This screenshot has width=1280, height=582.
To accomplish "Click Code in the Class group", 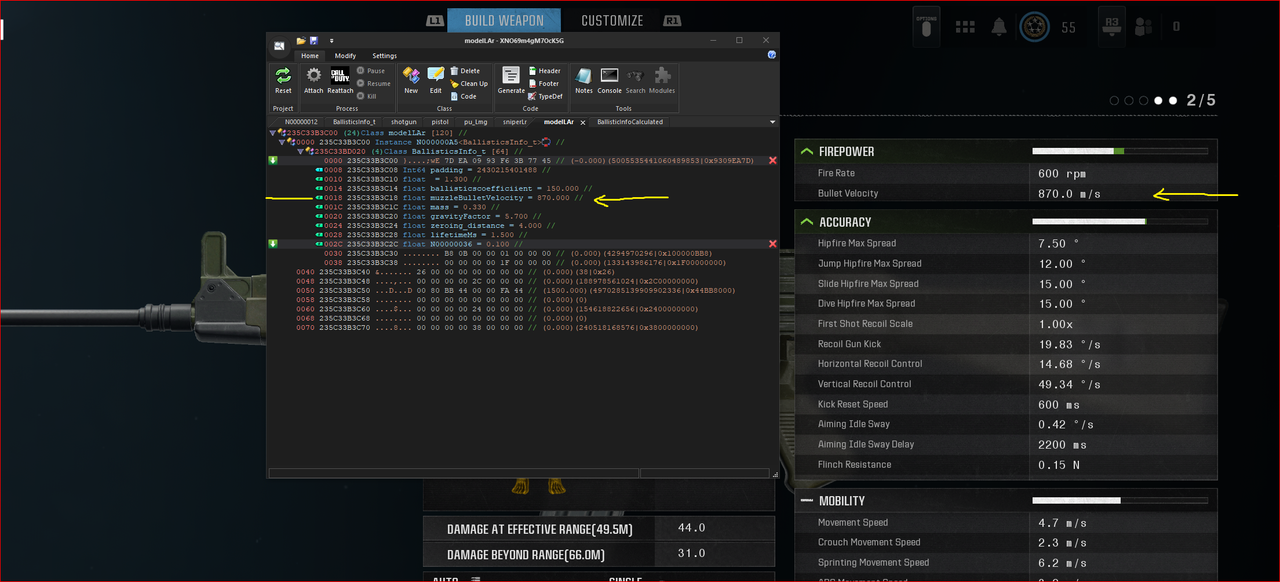I will [x=464, y=97].
